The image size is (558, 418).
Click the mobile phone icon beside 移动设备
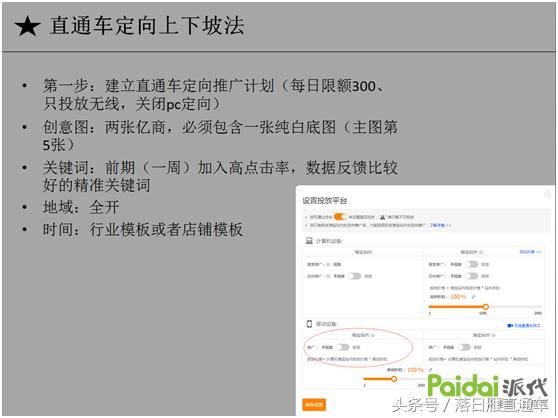click(x=309, y=324)
